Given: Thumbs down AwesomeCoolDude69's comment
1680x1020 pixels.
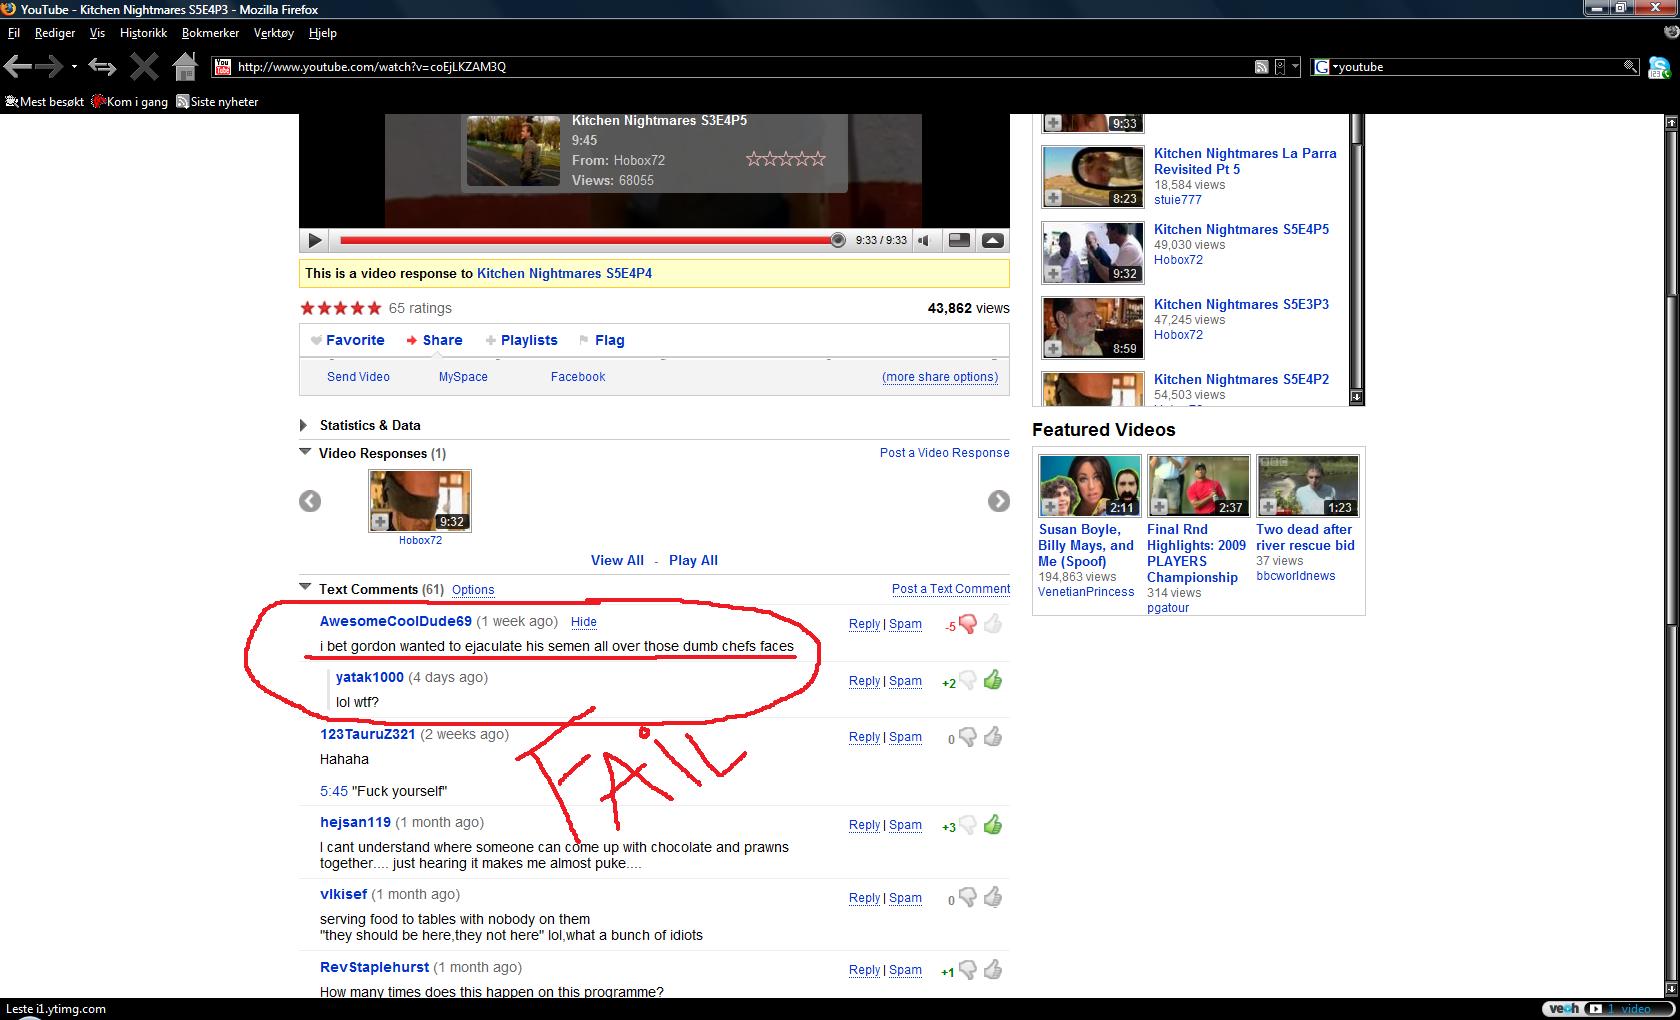Looking at the screenshot, I should (x=967, y=624).
